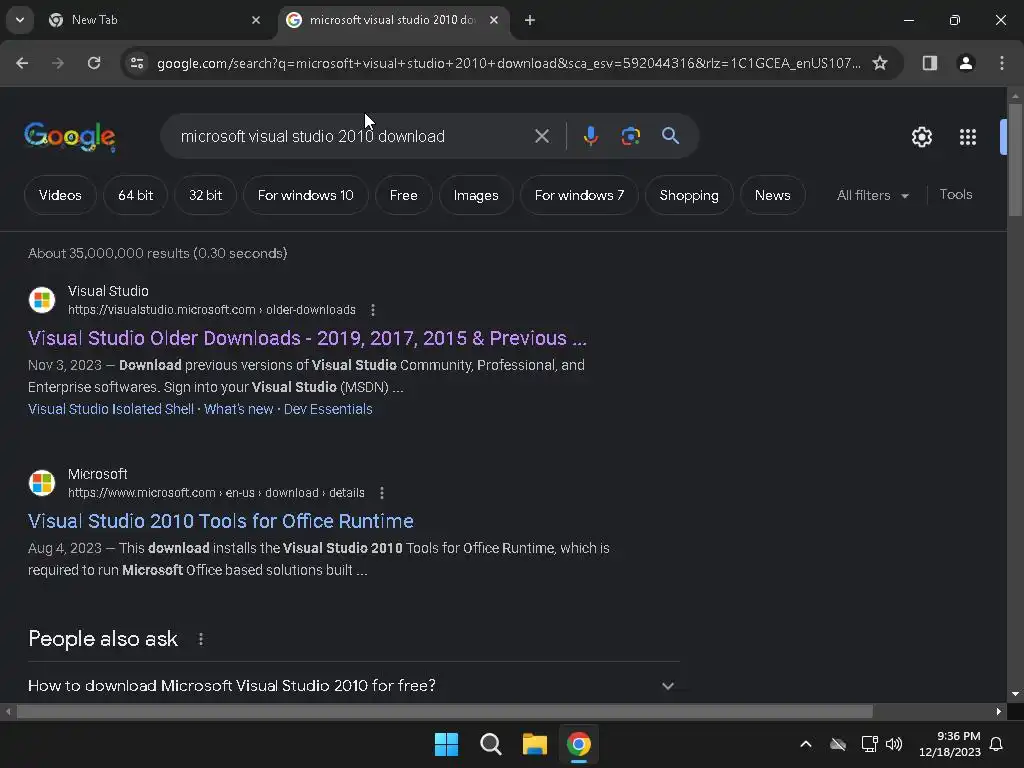This screenshot has height=768, width=1024.
Task: Open clock showing 9:36 PM
Action: pos(950,744)
